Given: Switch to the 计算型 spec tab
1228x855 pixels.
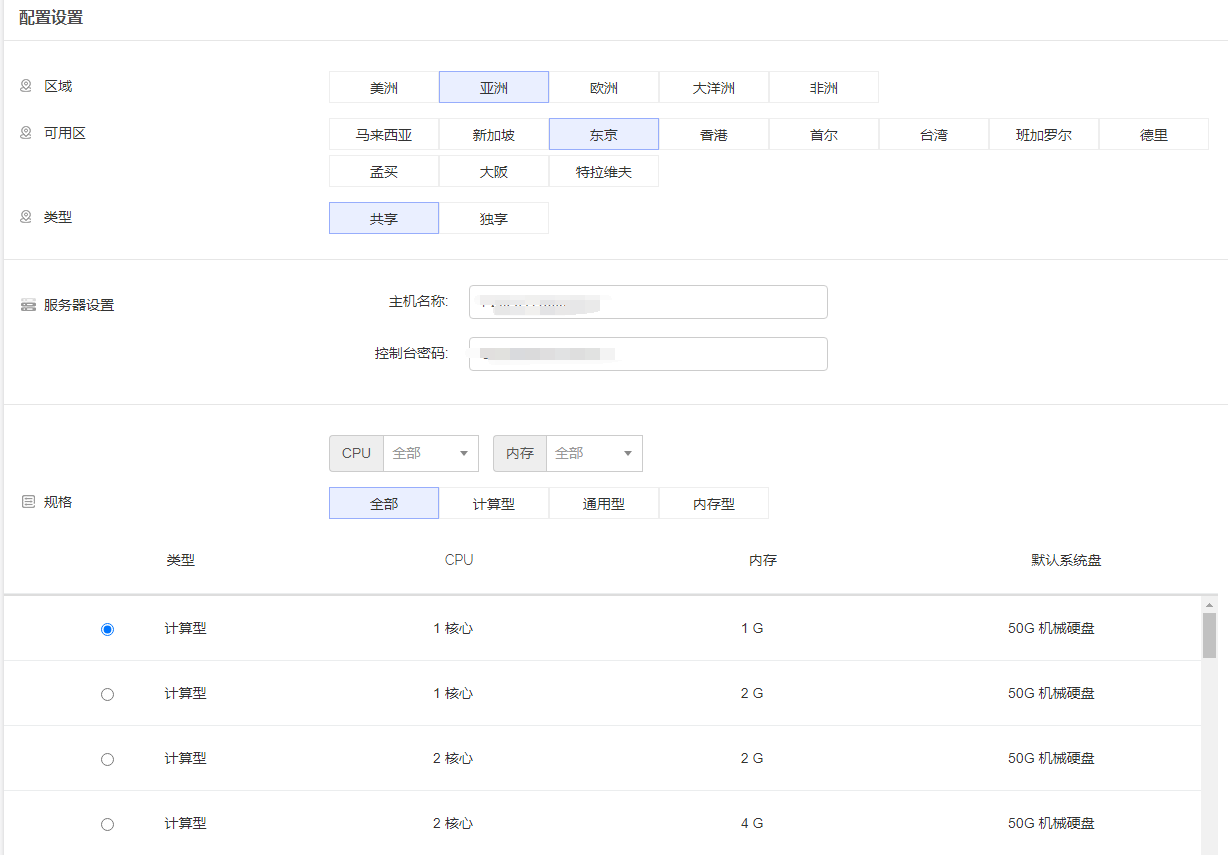Looking at the screenshot, I should tap(494, 504).
